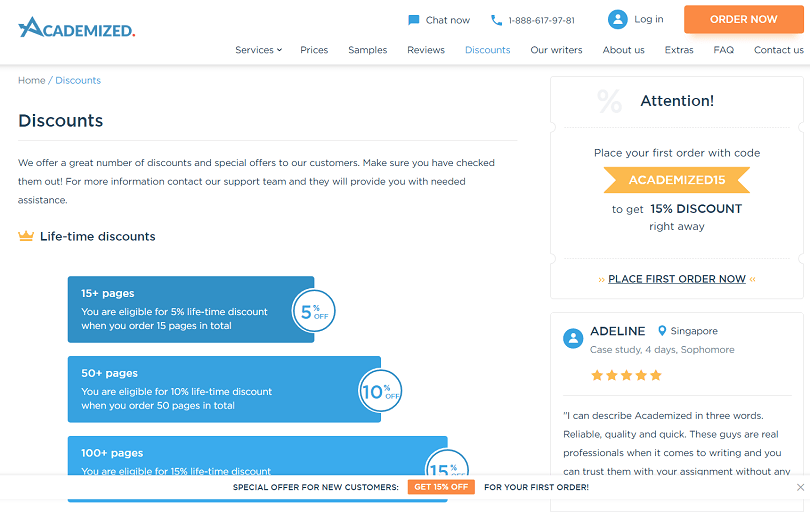Open Our writers page
Screen dimensions: 810x512
(556, 50)
